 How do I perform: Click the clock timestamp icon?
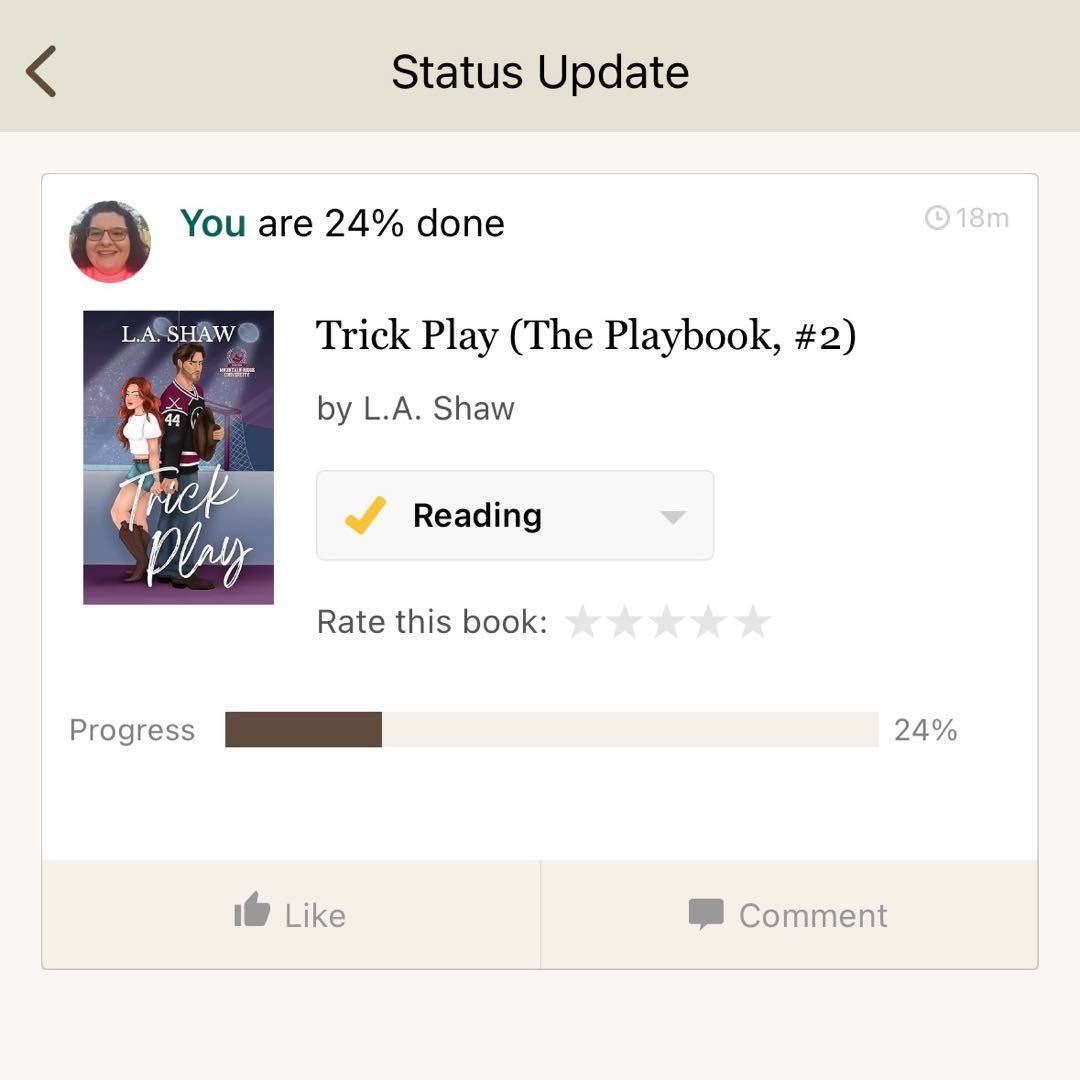pyautogui.click(x=937, y=218)
